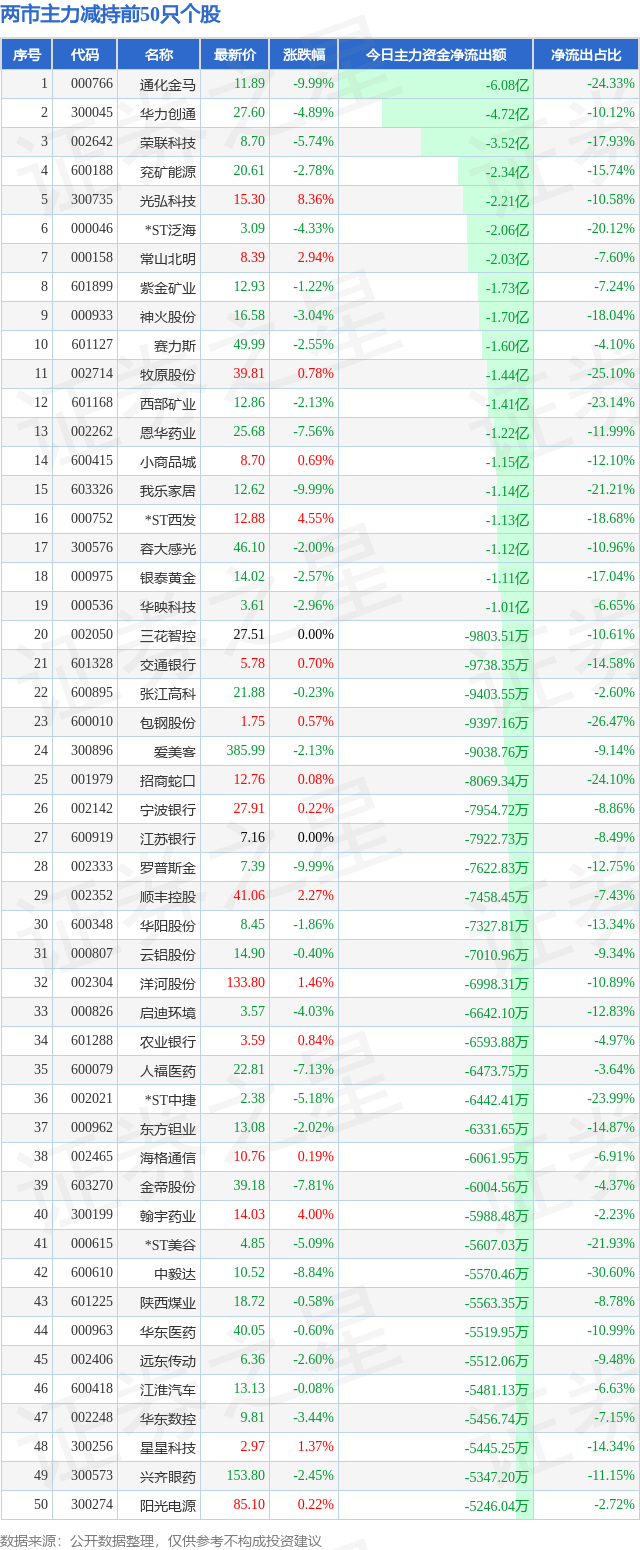Click stock name *ST泛海
Viewport: 640px width, 1550px height.
171,230
